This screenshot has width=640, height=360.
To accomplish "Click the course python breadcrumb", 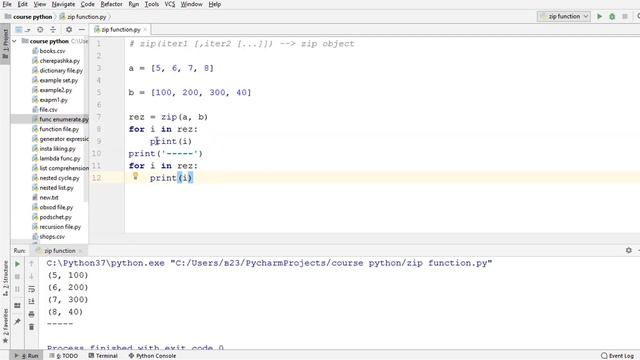I will 29,17.
